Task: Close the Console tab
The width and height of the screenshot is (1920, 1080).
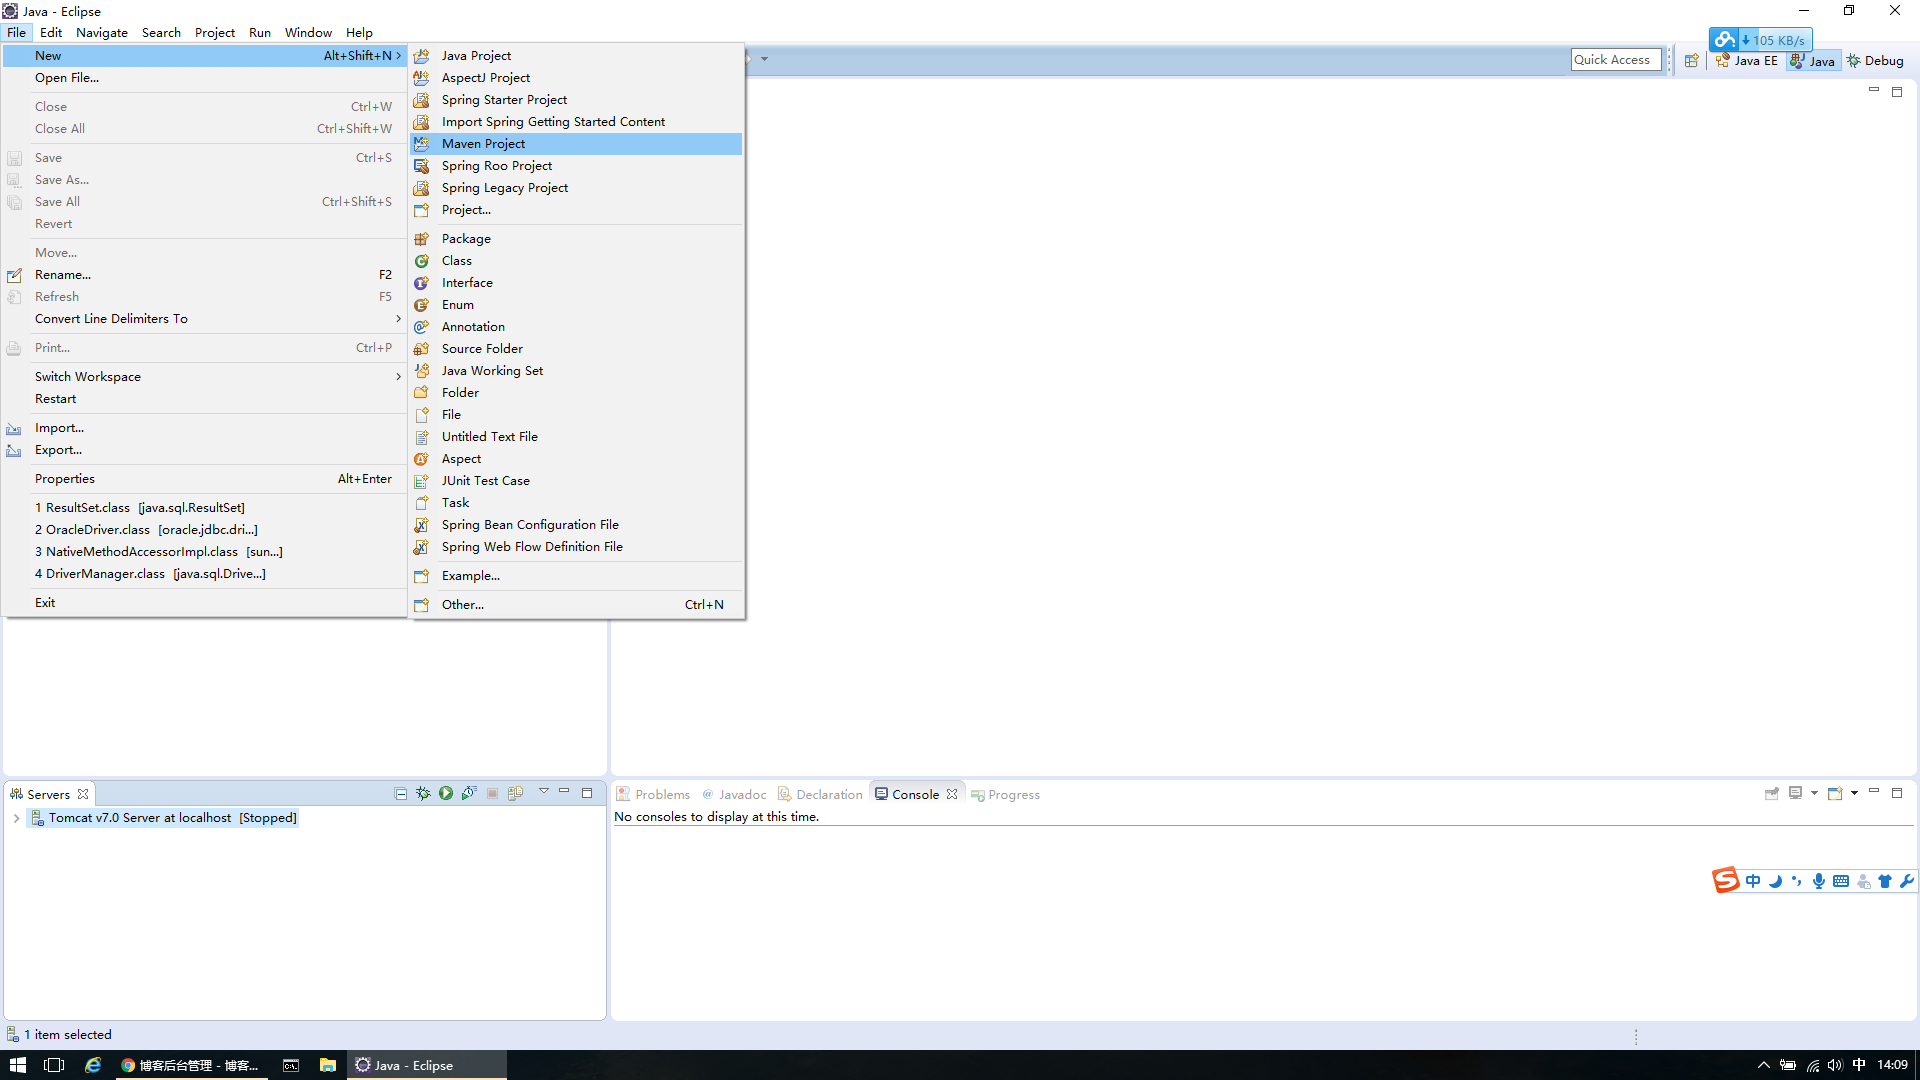Action: (952, 795)
